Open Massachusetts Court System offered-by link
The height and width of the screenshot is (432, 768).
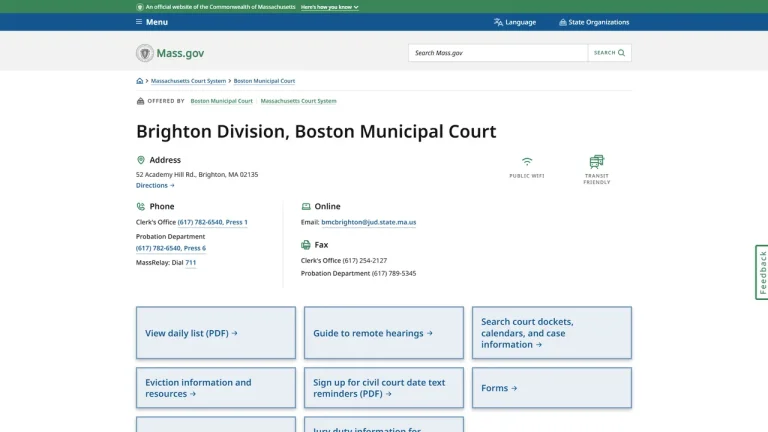(298, 101)
